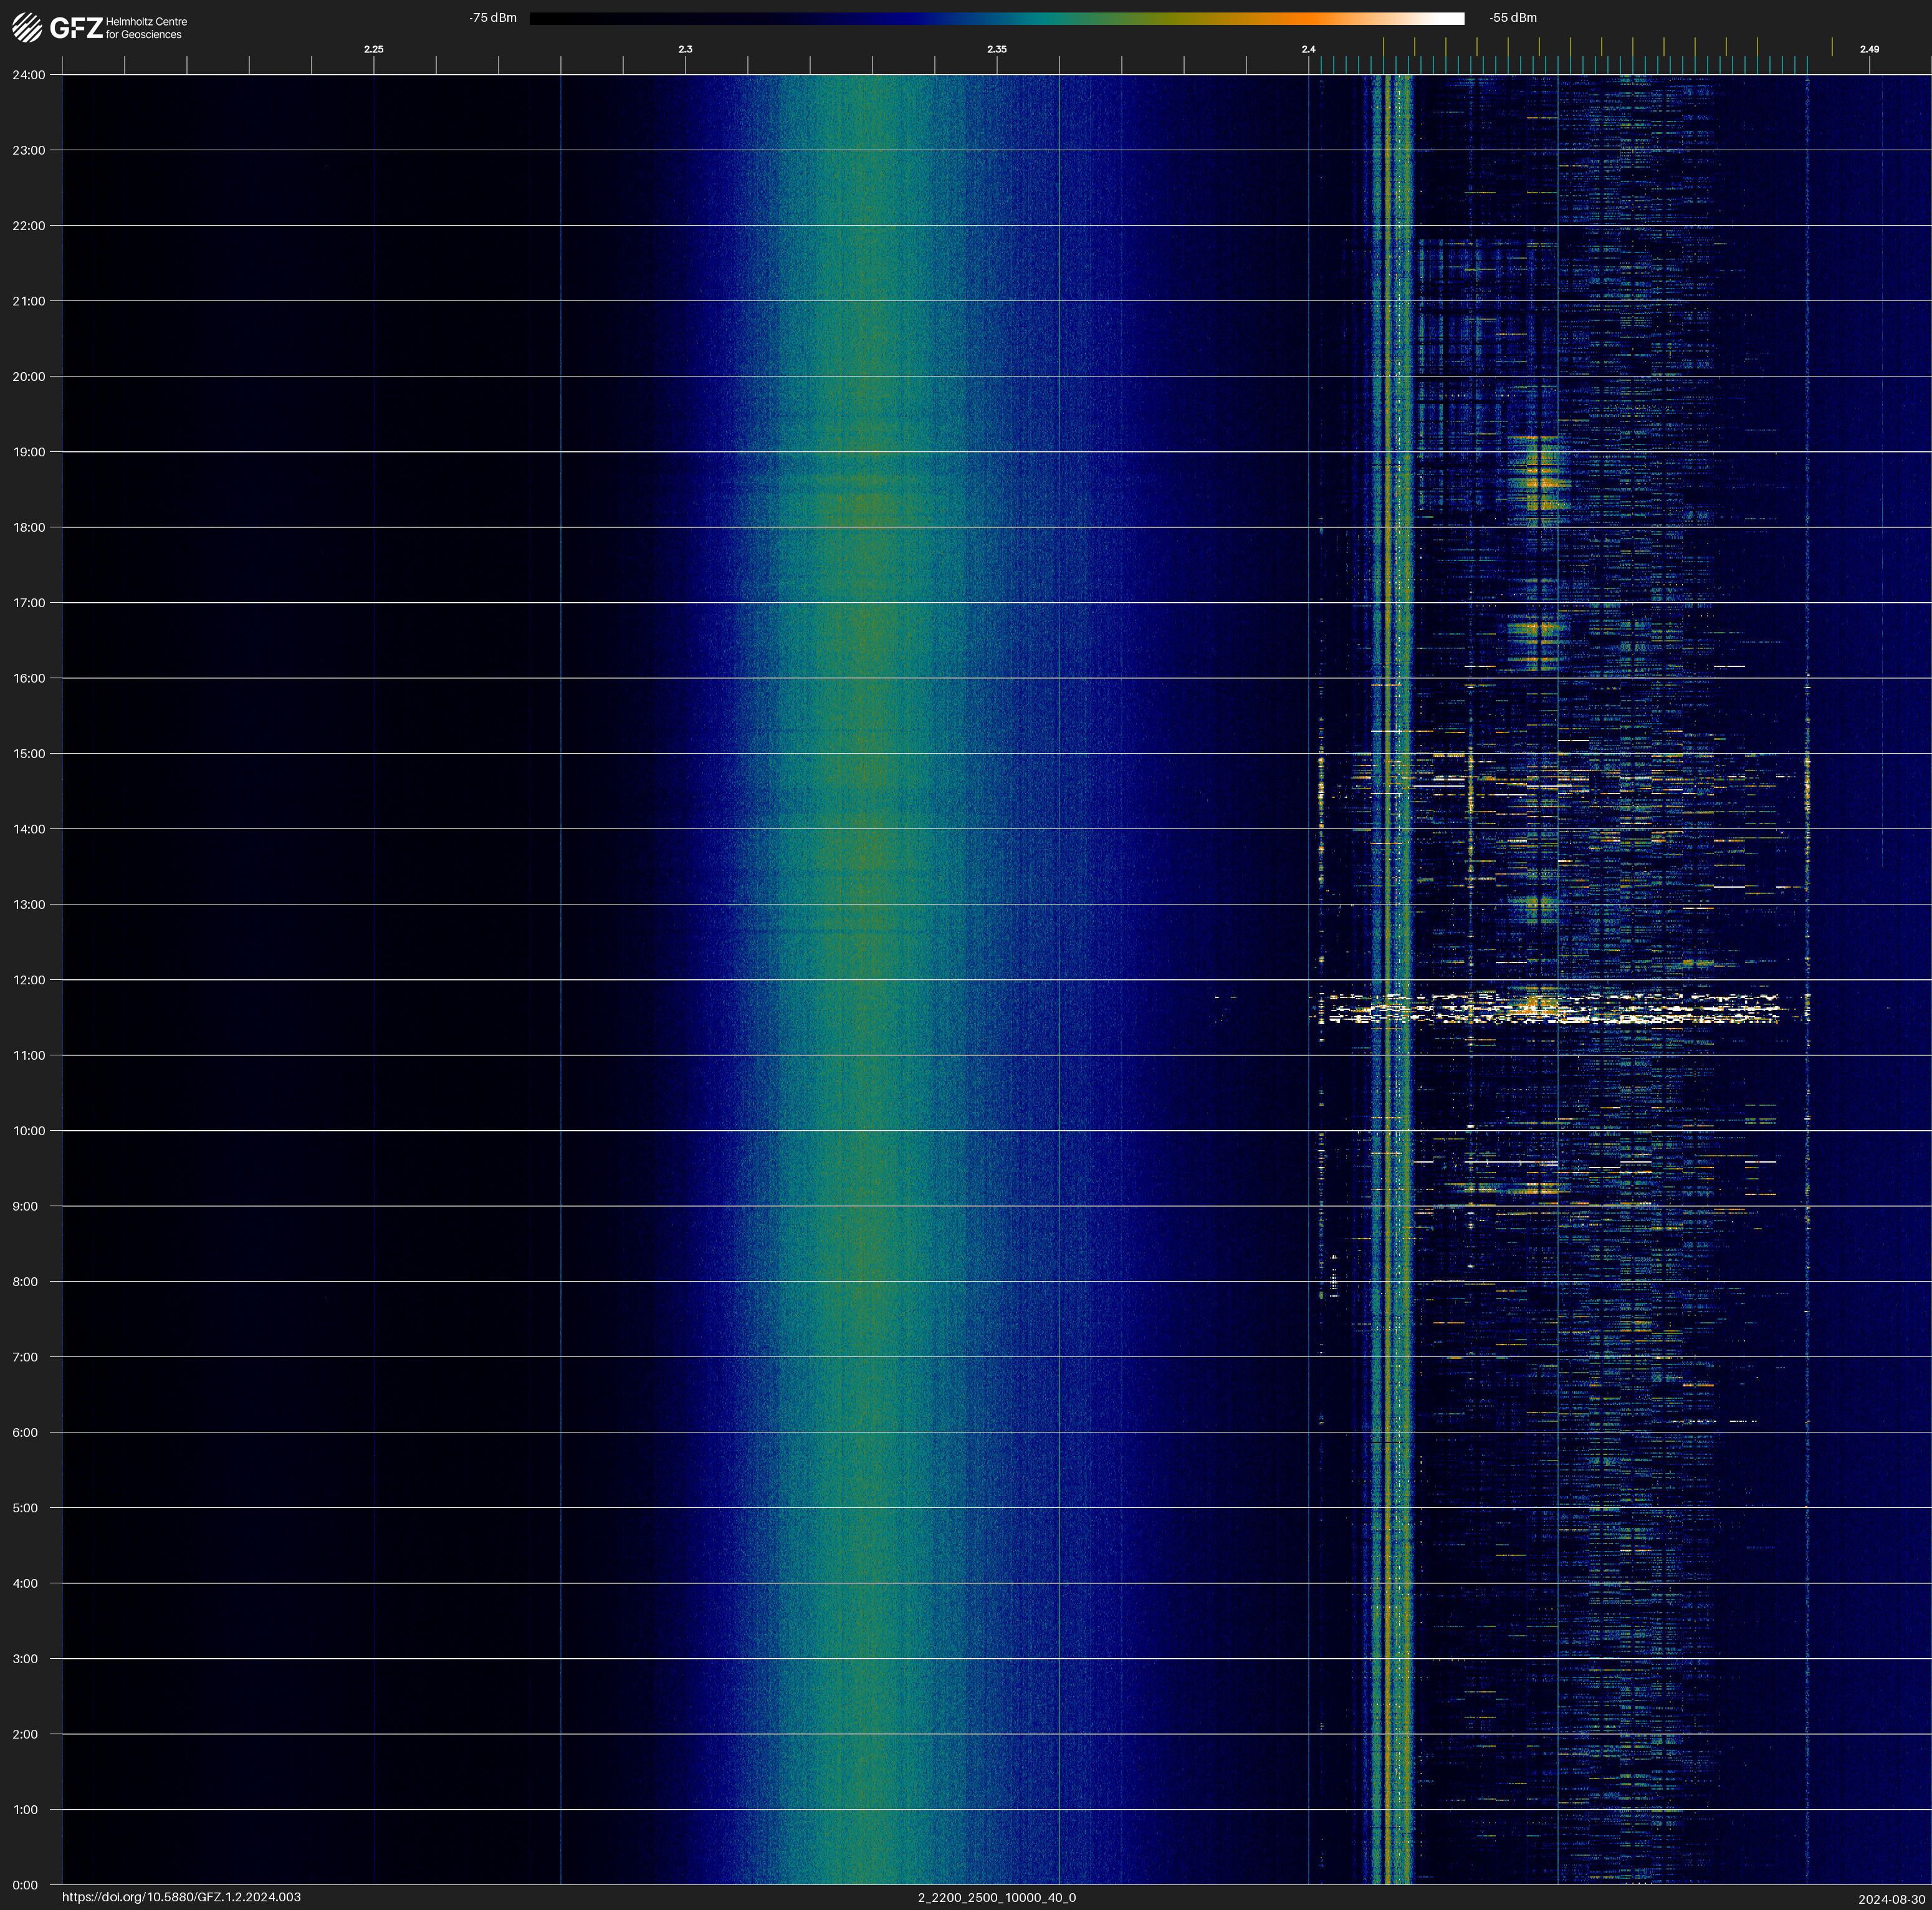Screen dimensions: 1932x1910
Task: Click the 12:00 time axis label
Action: click(x=29, y=980)
